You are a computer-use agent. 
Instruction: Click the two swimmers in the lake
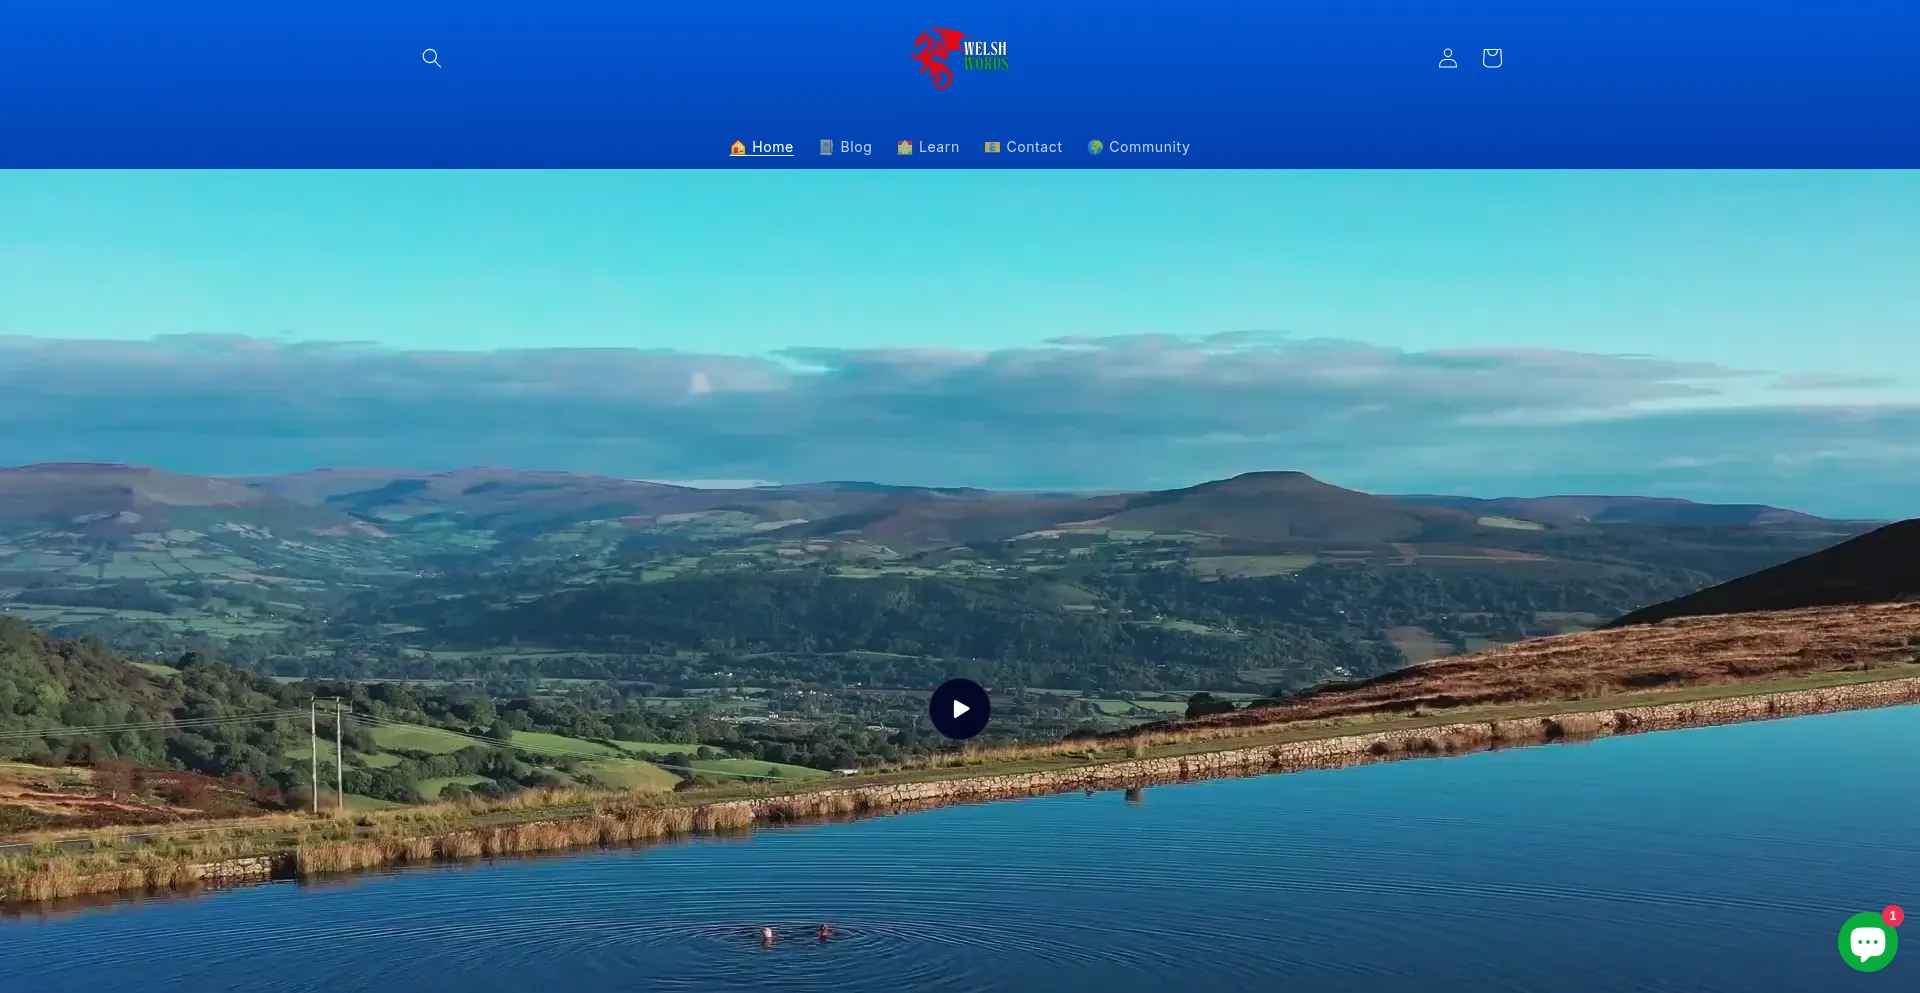coord(796,933)
